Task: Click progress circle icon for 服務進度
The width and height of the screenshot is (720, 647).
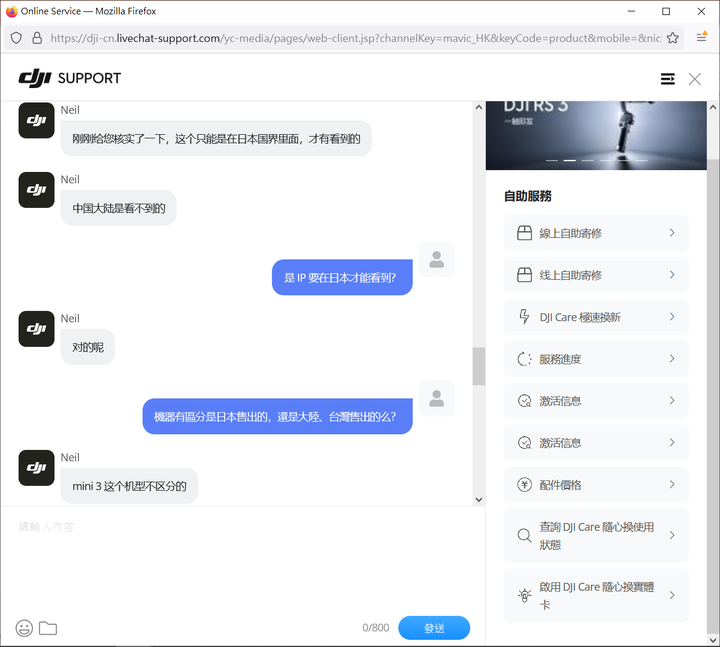Action: pyautogui.click(x=524, y=359)
